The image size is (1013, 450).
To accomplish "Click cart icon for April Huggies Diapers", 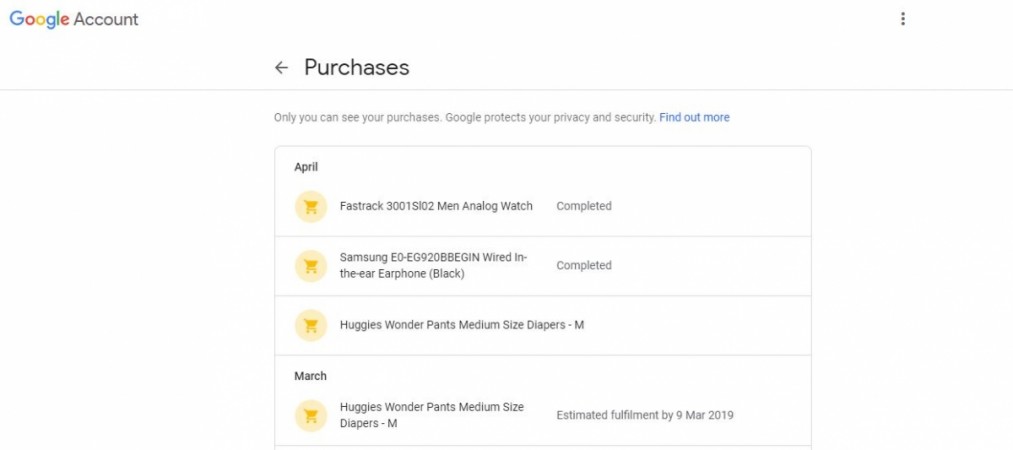I will [x=311, y=325].
